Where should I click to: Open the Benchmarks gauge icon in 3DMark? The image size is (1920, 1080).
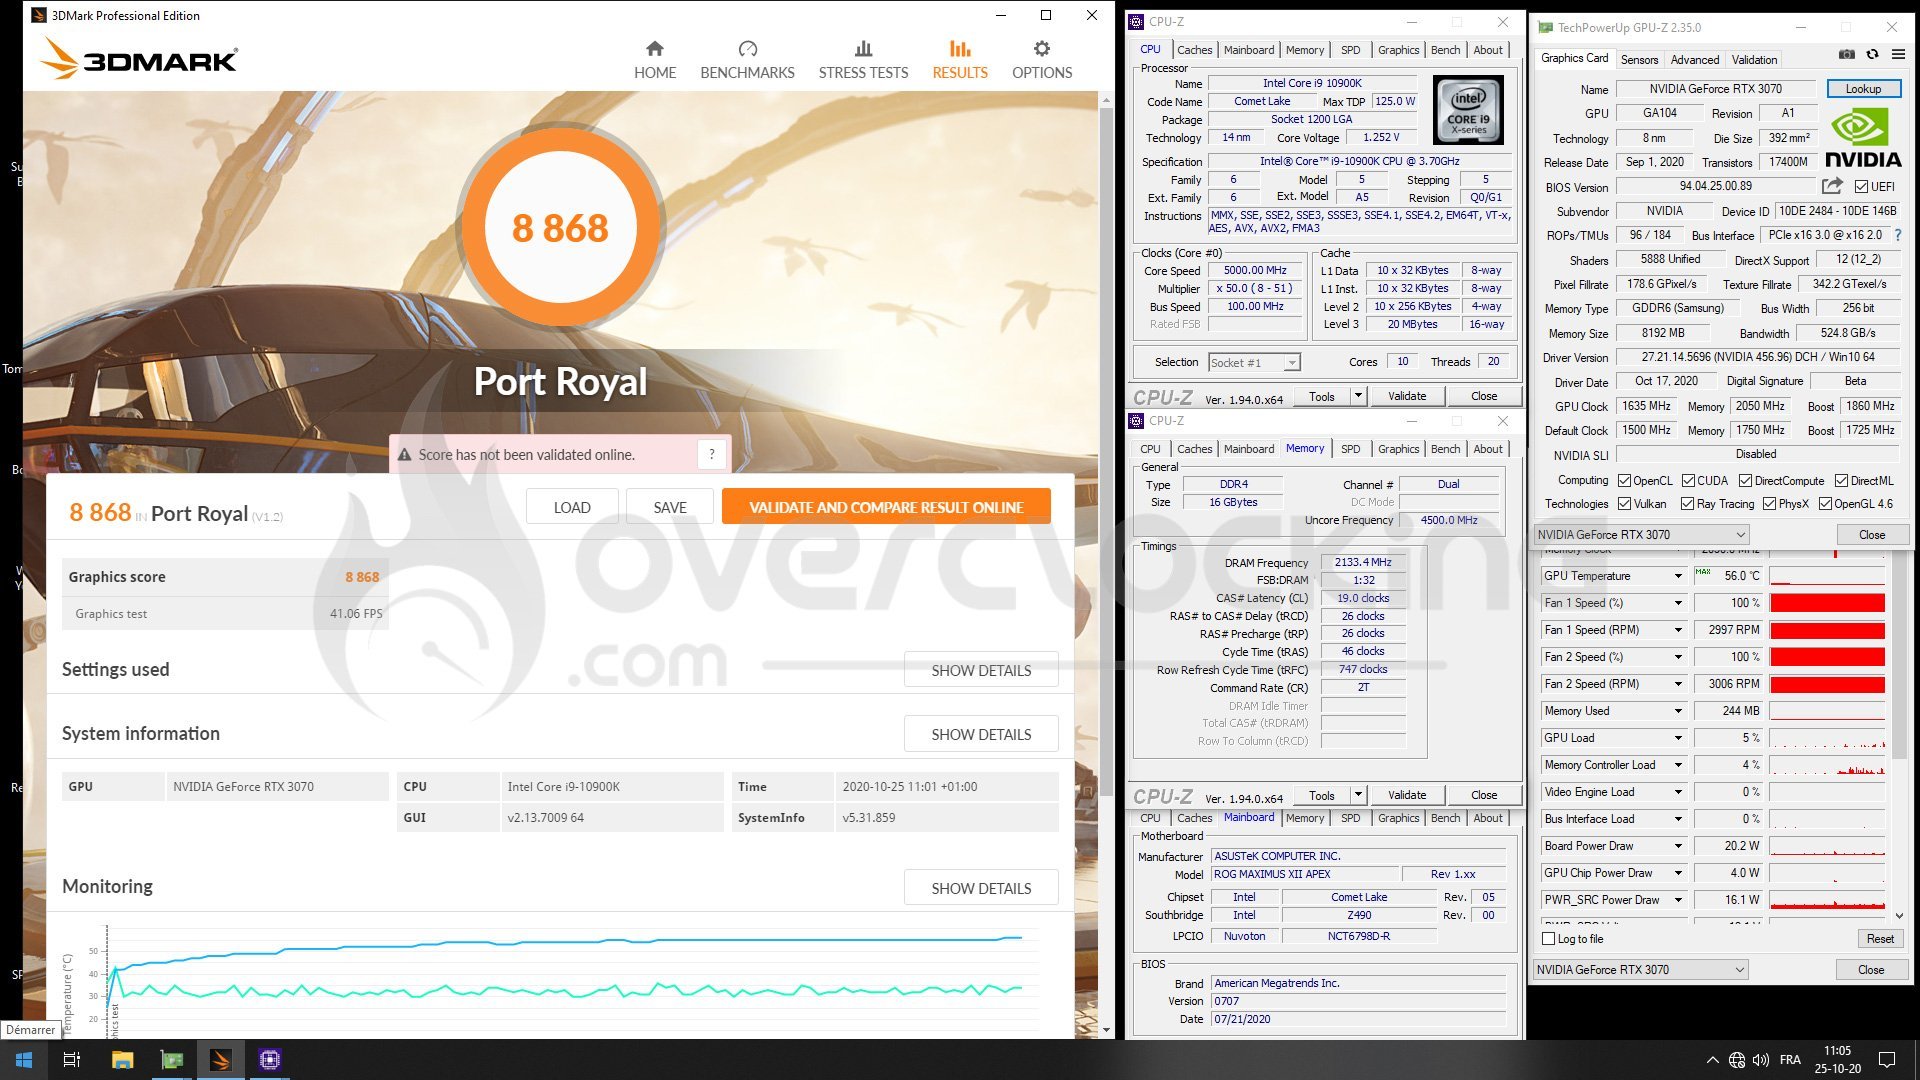click(747, 49)
